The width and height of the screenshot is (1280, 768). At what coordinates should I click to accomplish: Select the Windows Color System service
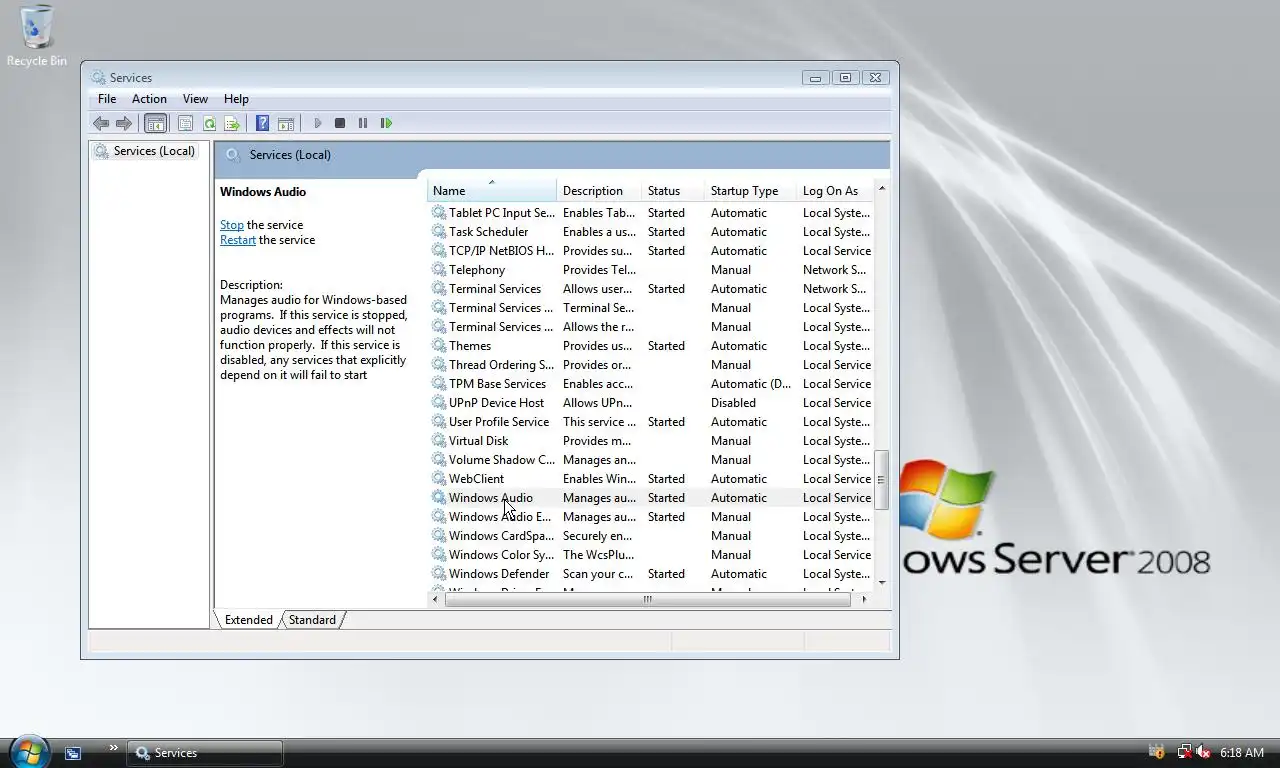tap(501, 555)
